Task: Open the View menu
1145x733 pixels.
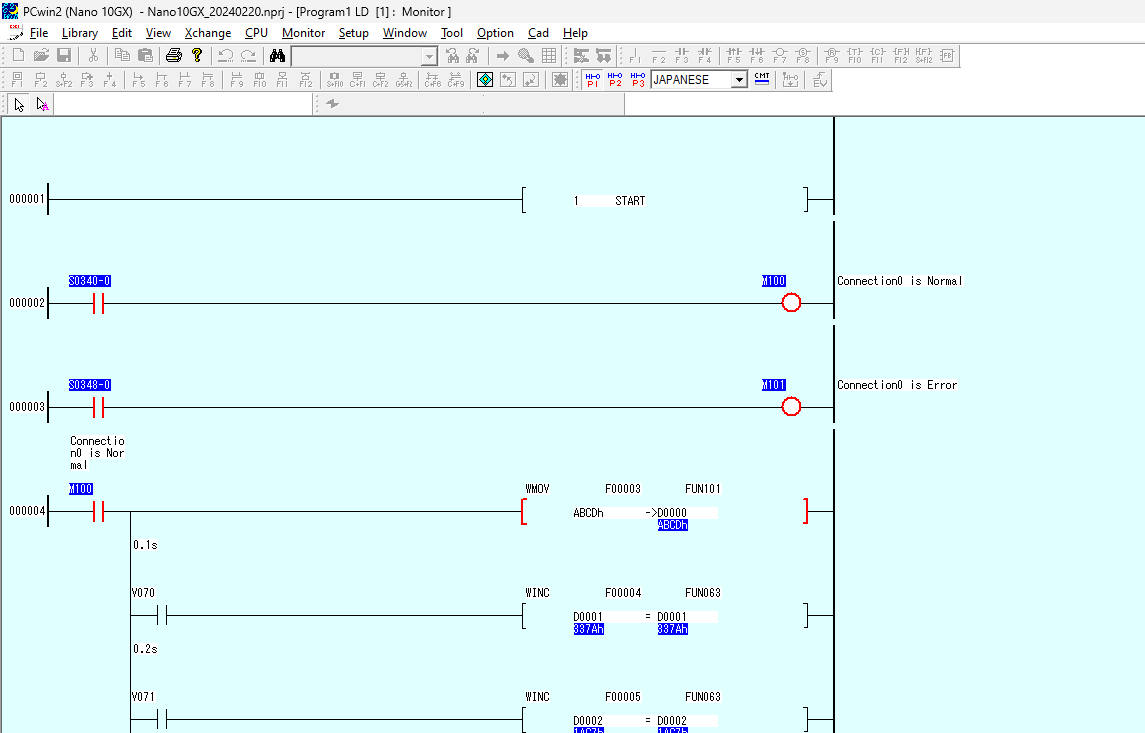Action: click(x=158, y=33)
